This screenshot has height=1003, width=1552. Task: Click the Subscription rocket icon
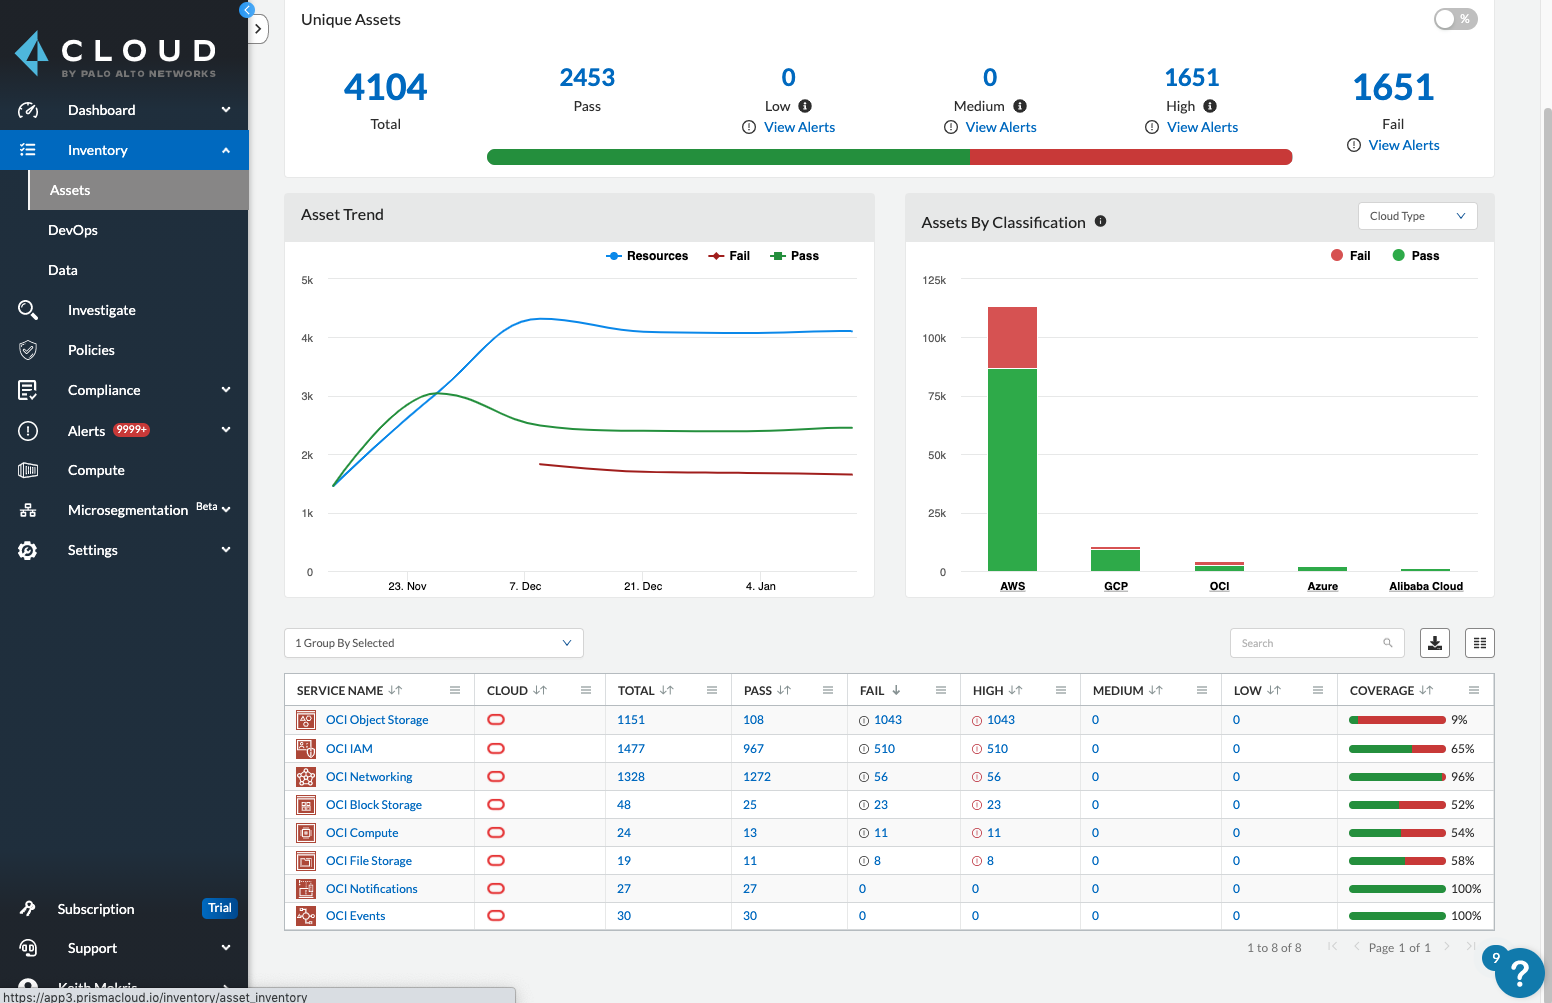click(28, 909)
